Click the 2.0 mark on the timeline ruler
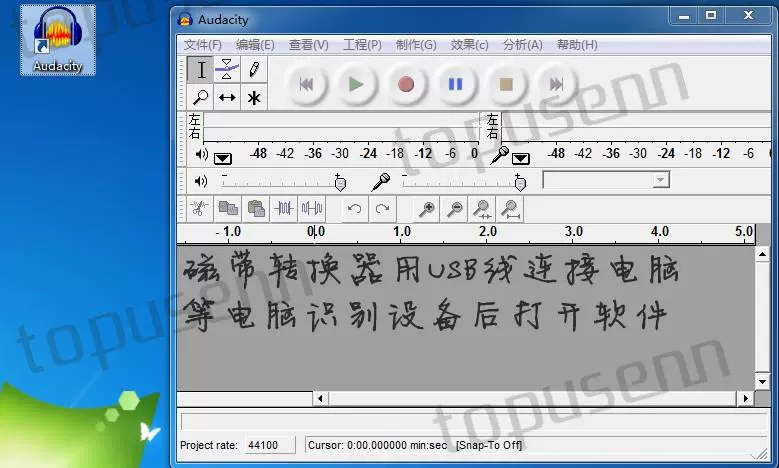 (x=487, y=232)
